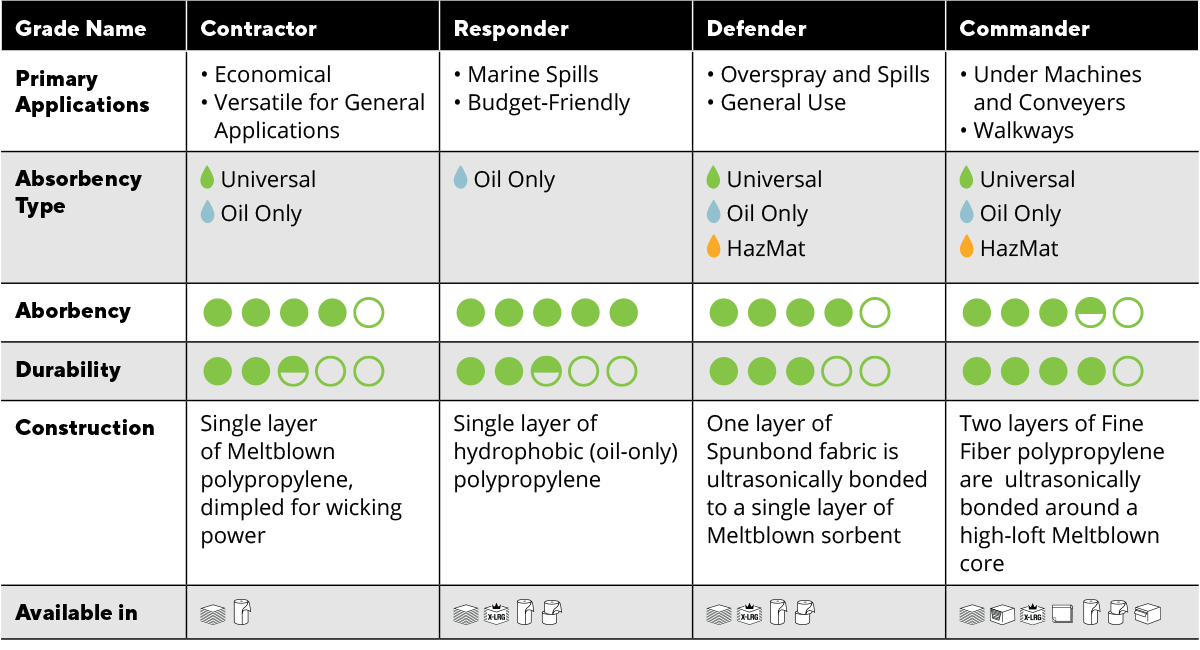The width and height of the screenshot is (1200, 650).
Task: Click Responder's fifth filled absorbency circle
Action: tap(623, 313)
